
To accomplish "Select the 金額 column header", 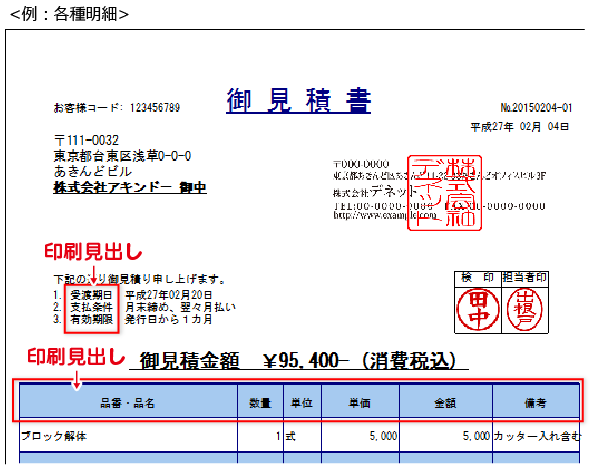I will (446, 403).
